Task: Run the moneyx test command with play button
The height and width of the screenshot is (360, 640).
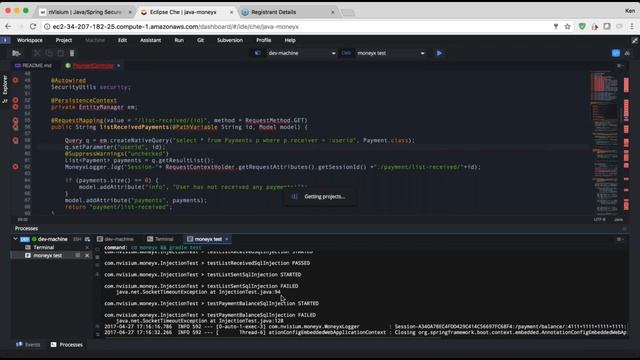Action: (439, 53)
